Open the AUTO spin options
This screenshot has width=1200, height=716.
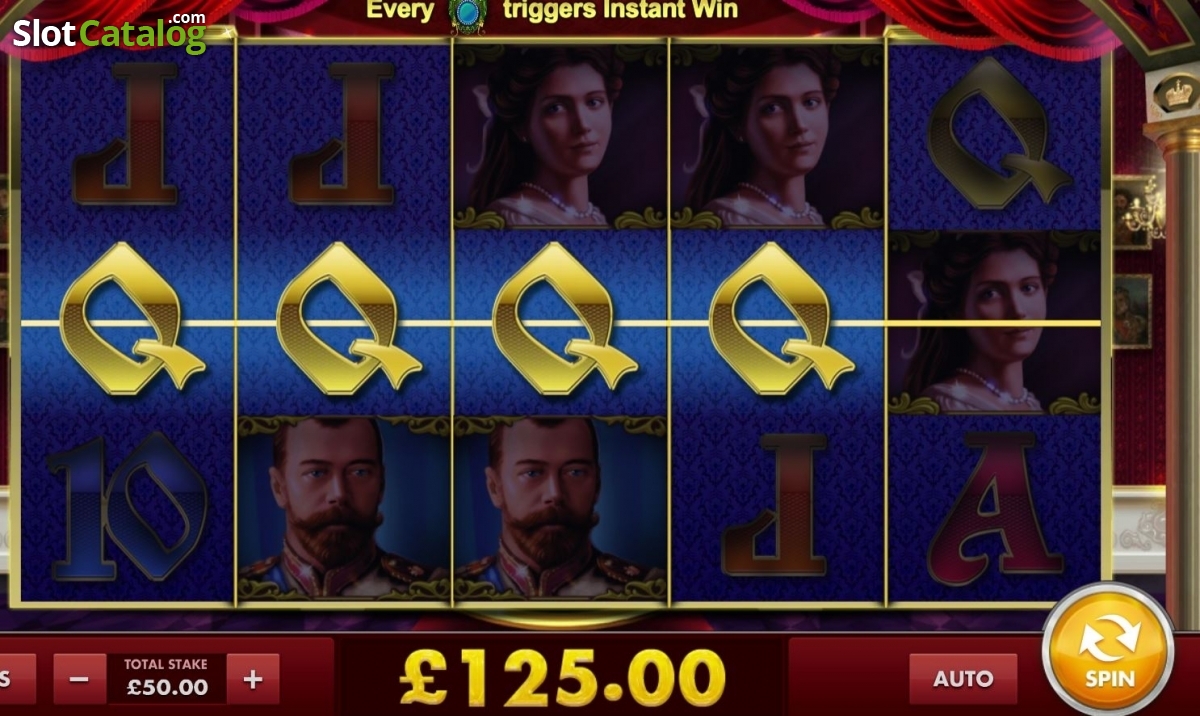963,679
